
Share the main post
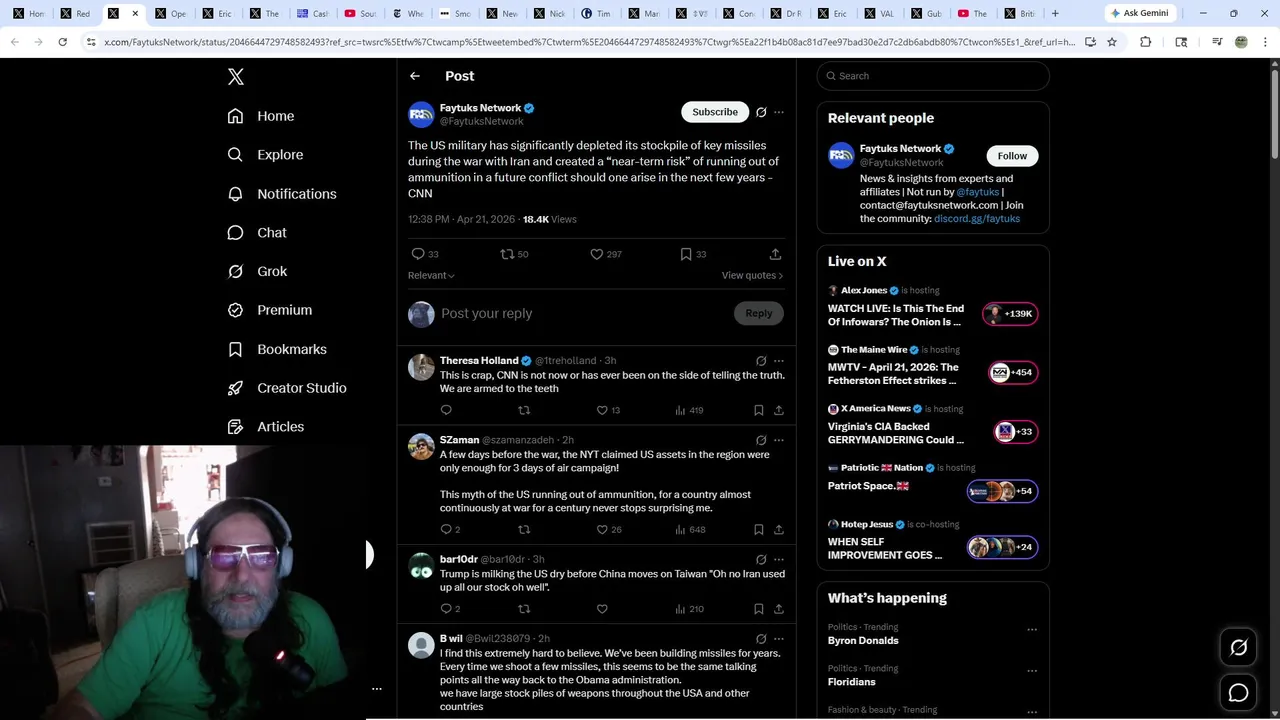pos(775,254)
